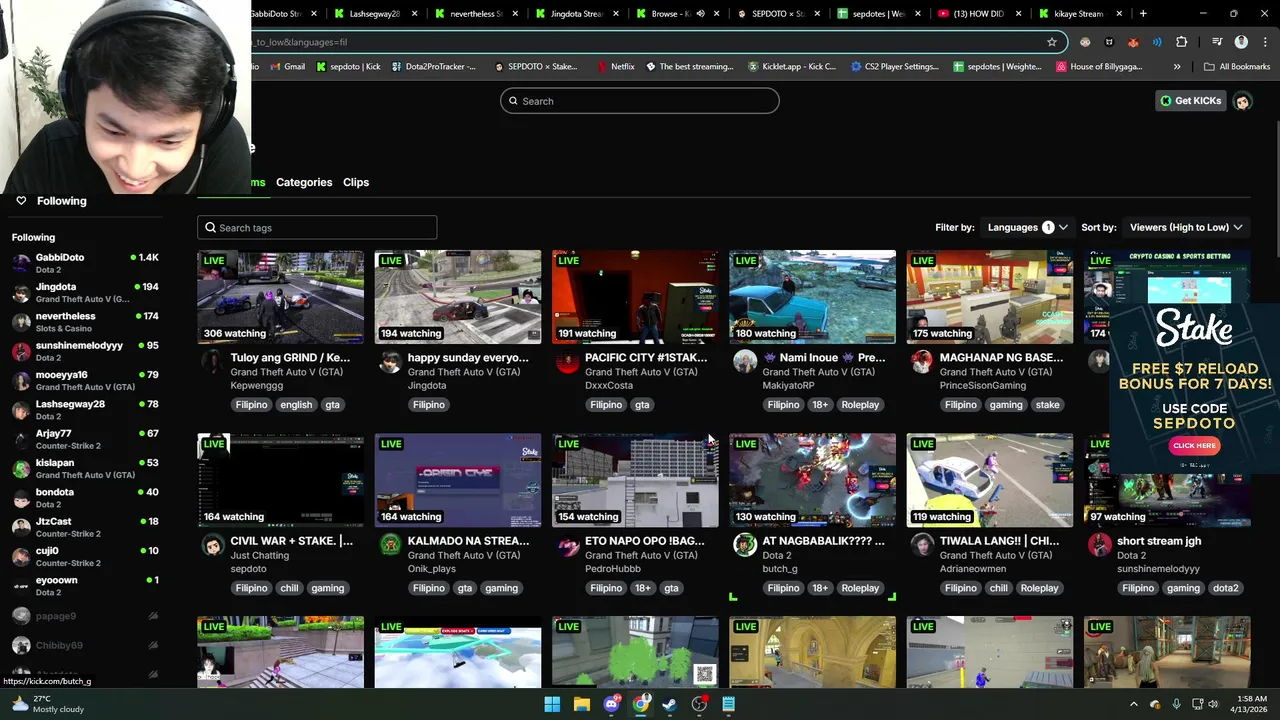This screenshot has height=720, width=1280.
Task: Open kislapan's avatar in the sidebar
Action: [21, 469]
